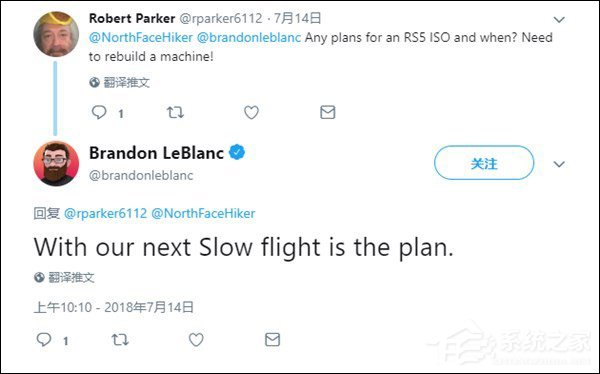Retweet Robert Parker's tweet
The height and width of the screenshot is (374, 600).
175,113
